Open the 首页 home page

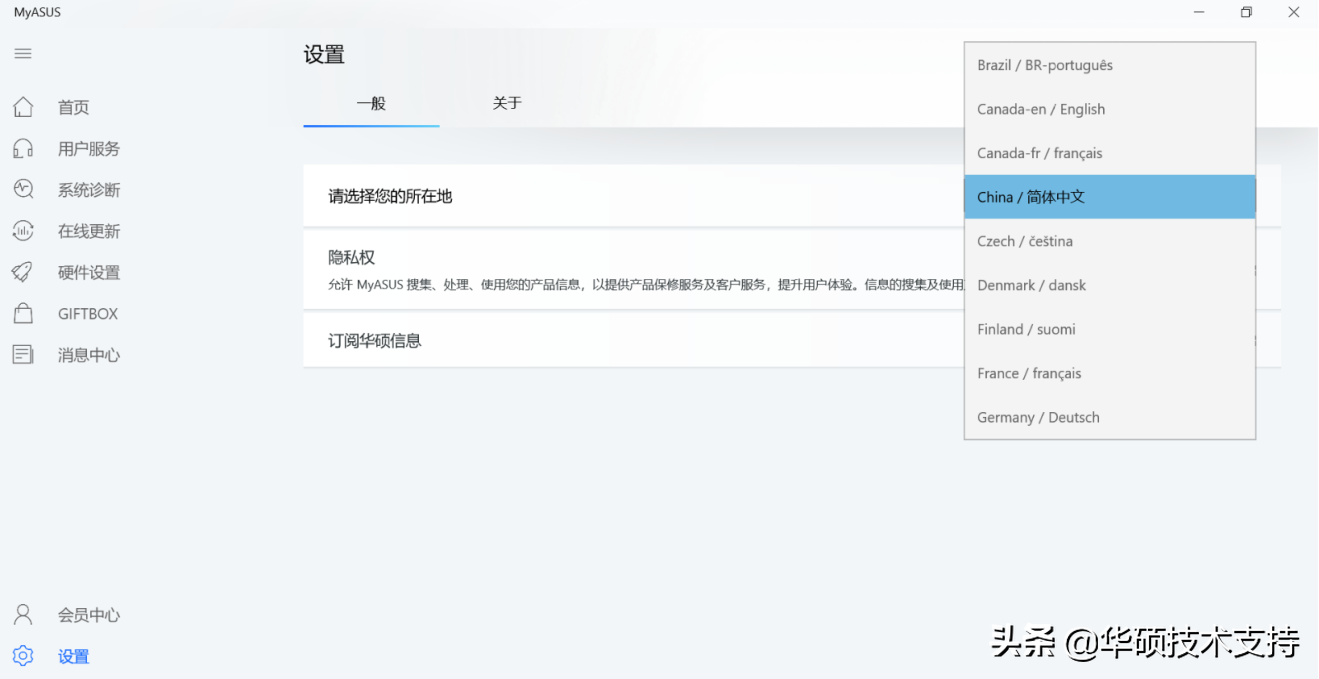(73, 108)
